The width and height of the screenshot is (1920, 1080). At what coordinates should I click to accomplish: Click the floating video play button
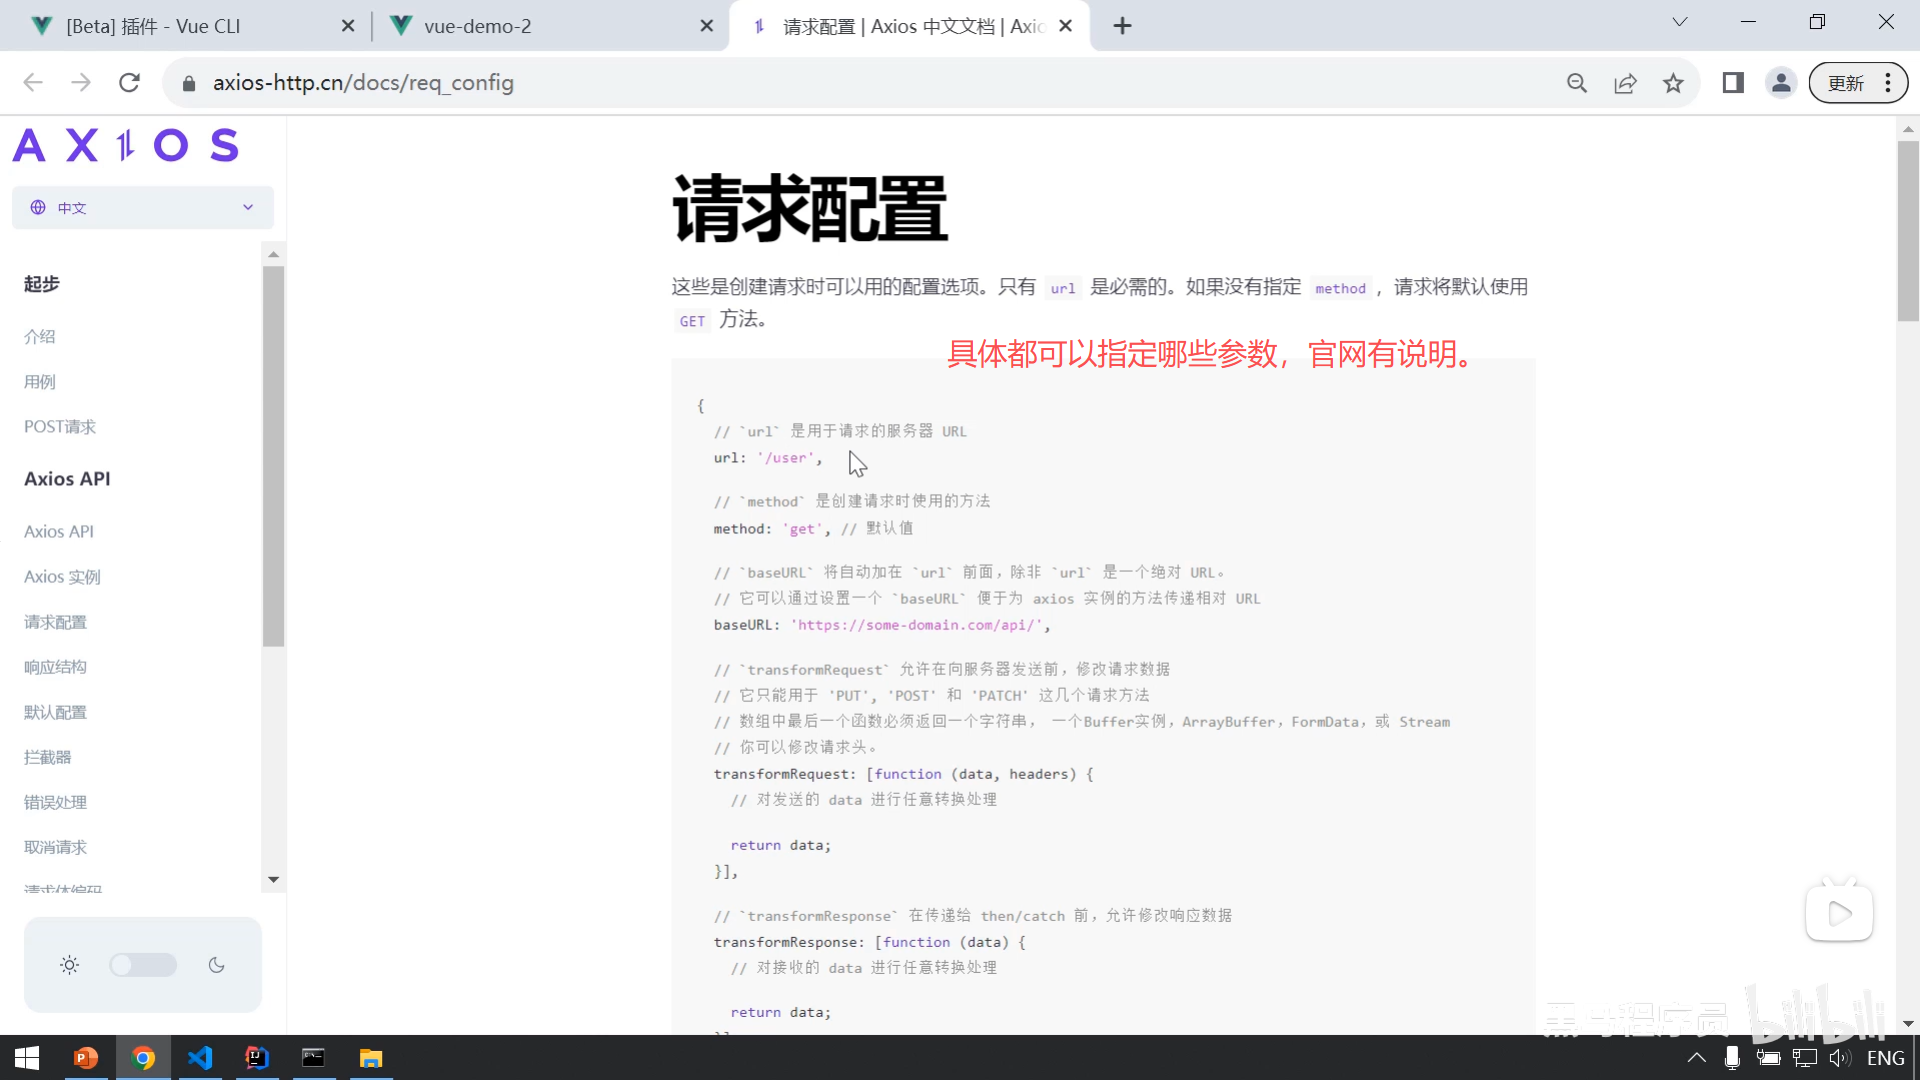click(1838, 913)
